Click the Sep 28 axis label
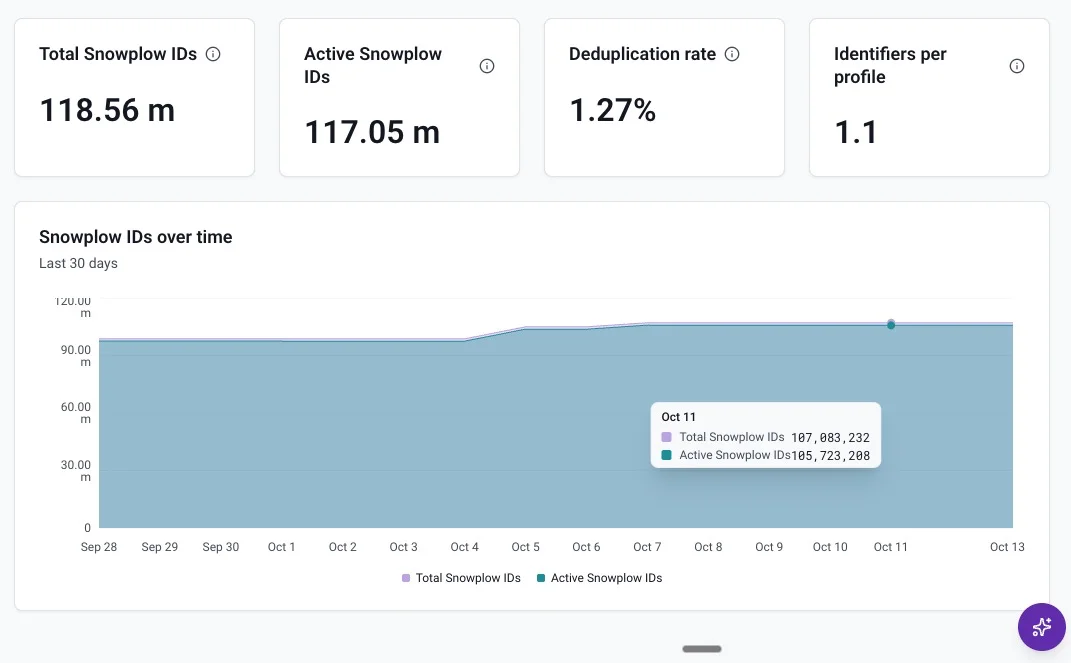Image resolution: width=1071 pixels, height=663 pixels. [x=99, y=547]
